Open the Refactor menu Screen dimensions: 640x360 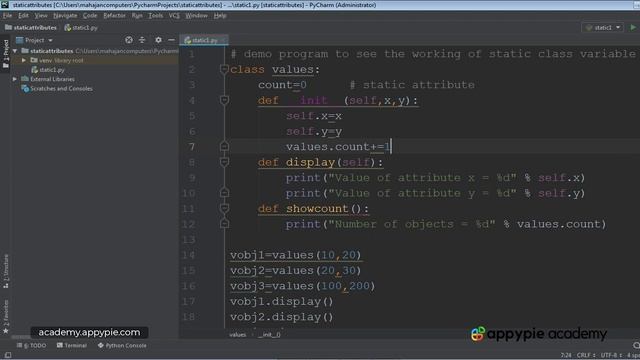[x=114, y=16]
